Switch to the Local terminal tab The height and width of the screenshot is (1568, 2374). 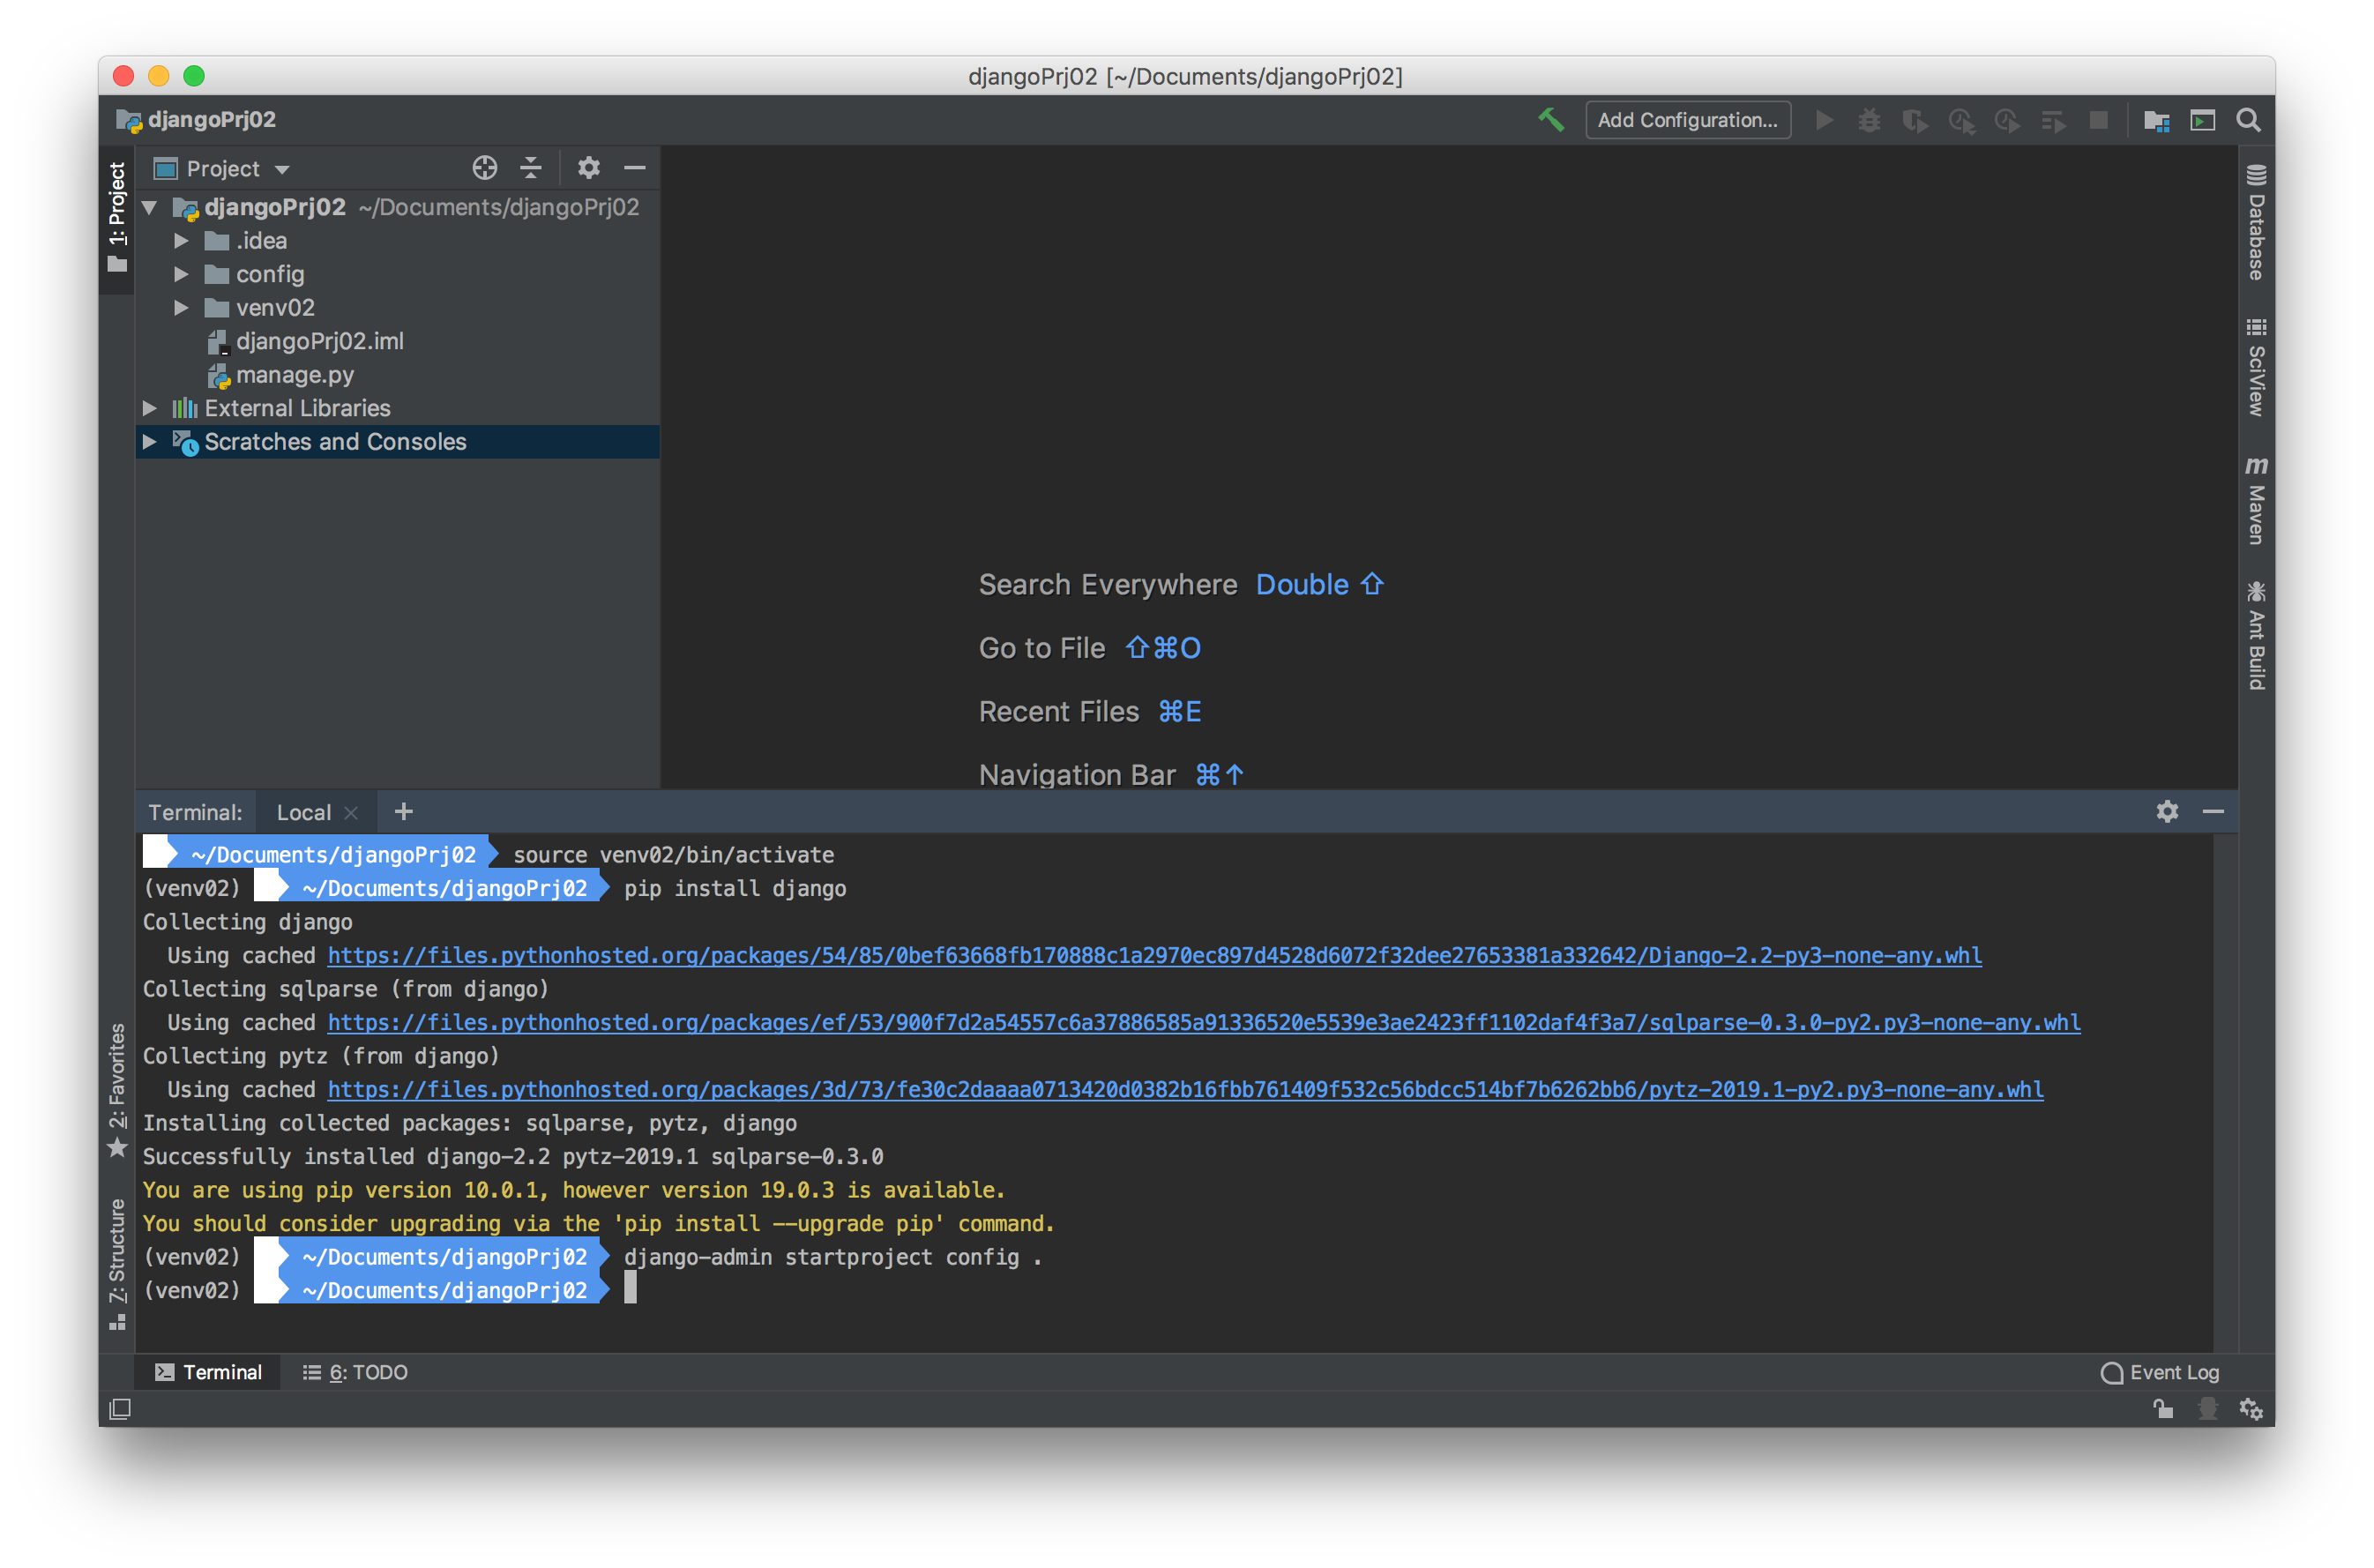(x=304, y=813)
